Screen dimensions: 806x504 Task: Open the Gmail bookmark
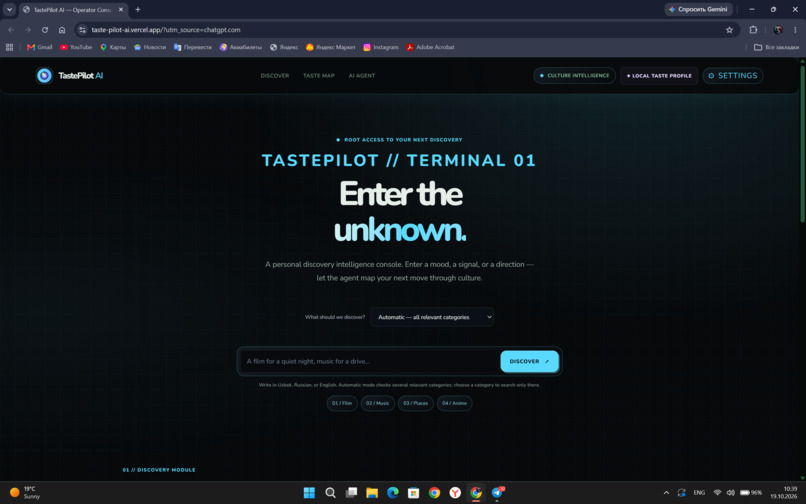click(x=40, y=47)
